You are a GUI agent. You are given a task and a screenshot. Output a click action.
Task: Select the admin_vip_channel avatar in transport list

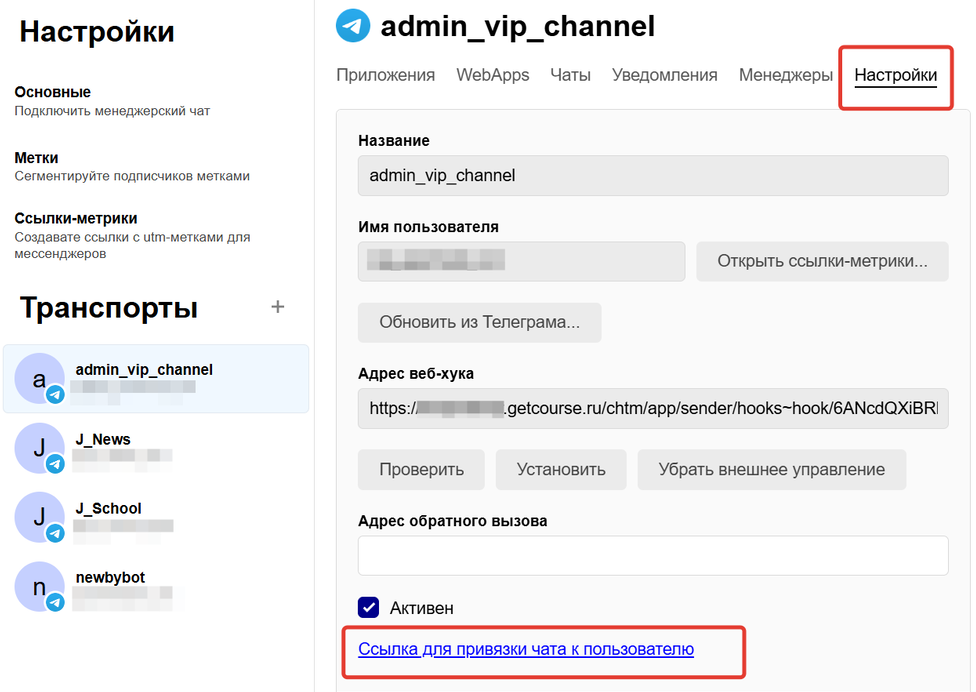click(x=38, y=379)
